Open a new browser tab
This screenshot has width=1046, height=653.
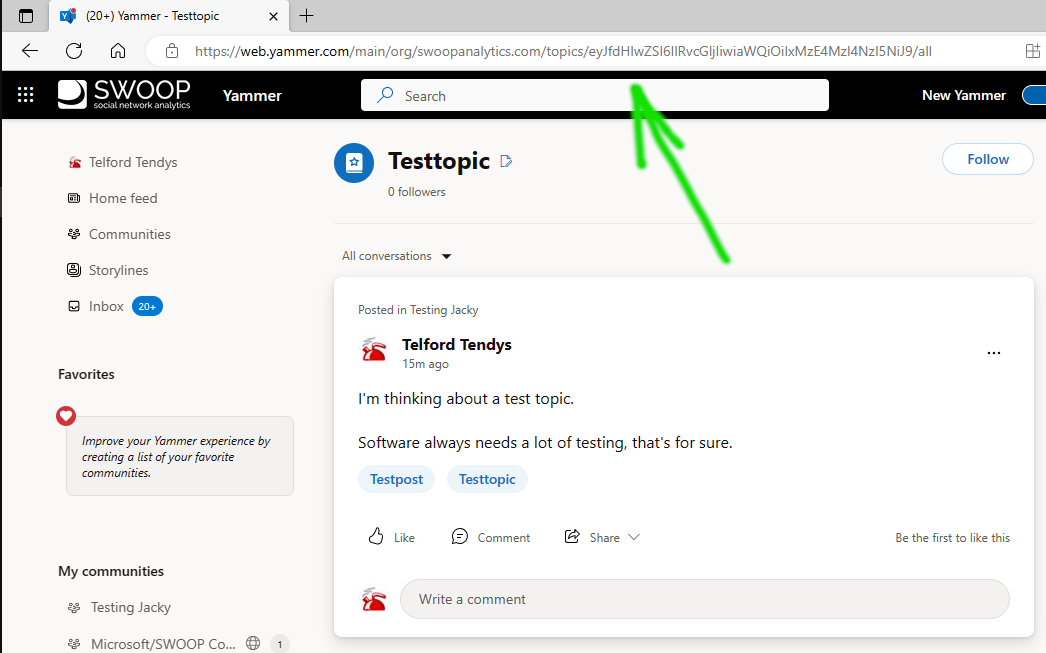[306, 16]
